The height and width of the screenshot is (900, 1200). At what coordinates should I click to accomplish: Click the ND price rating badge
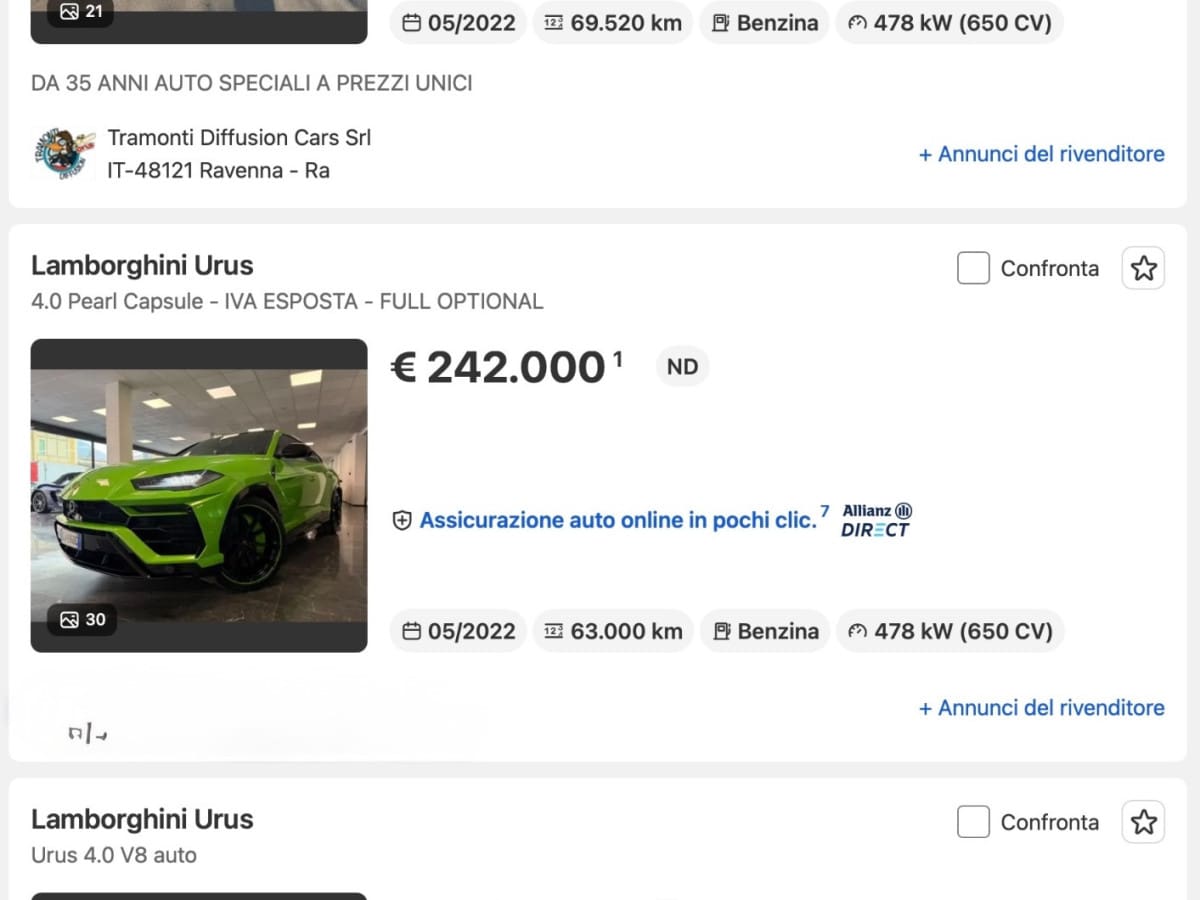[682, 367]
